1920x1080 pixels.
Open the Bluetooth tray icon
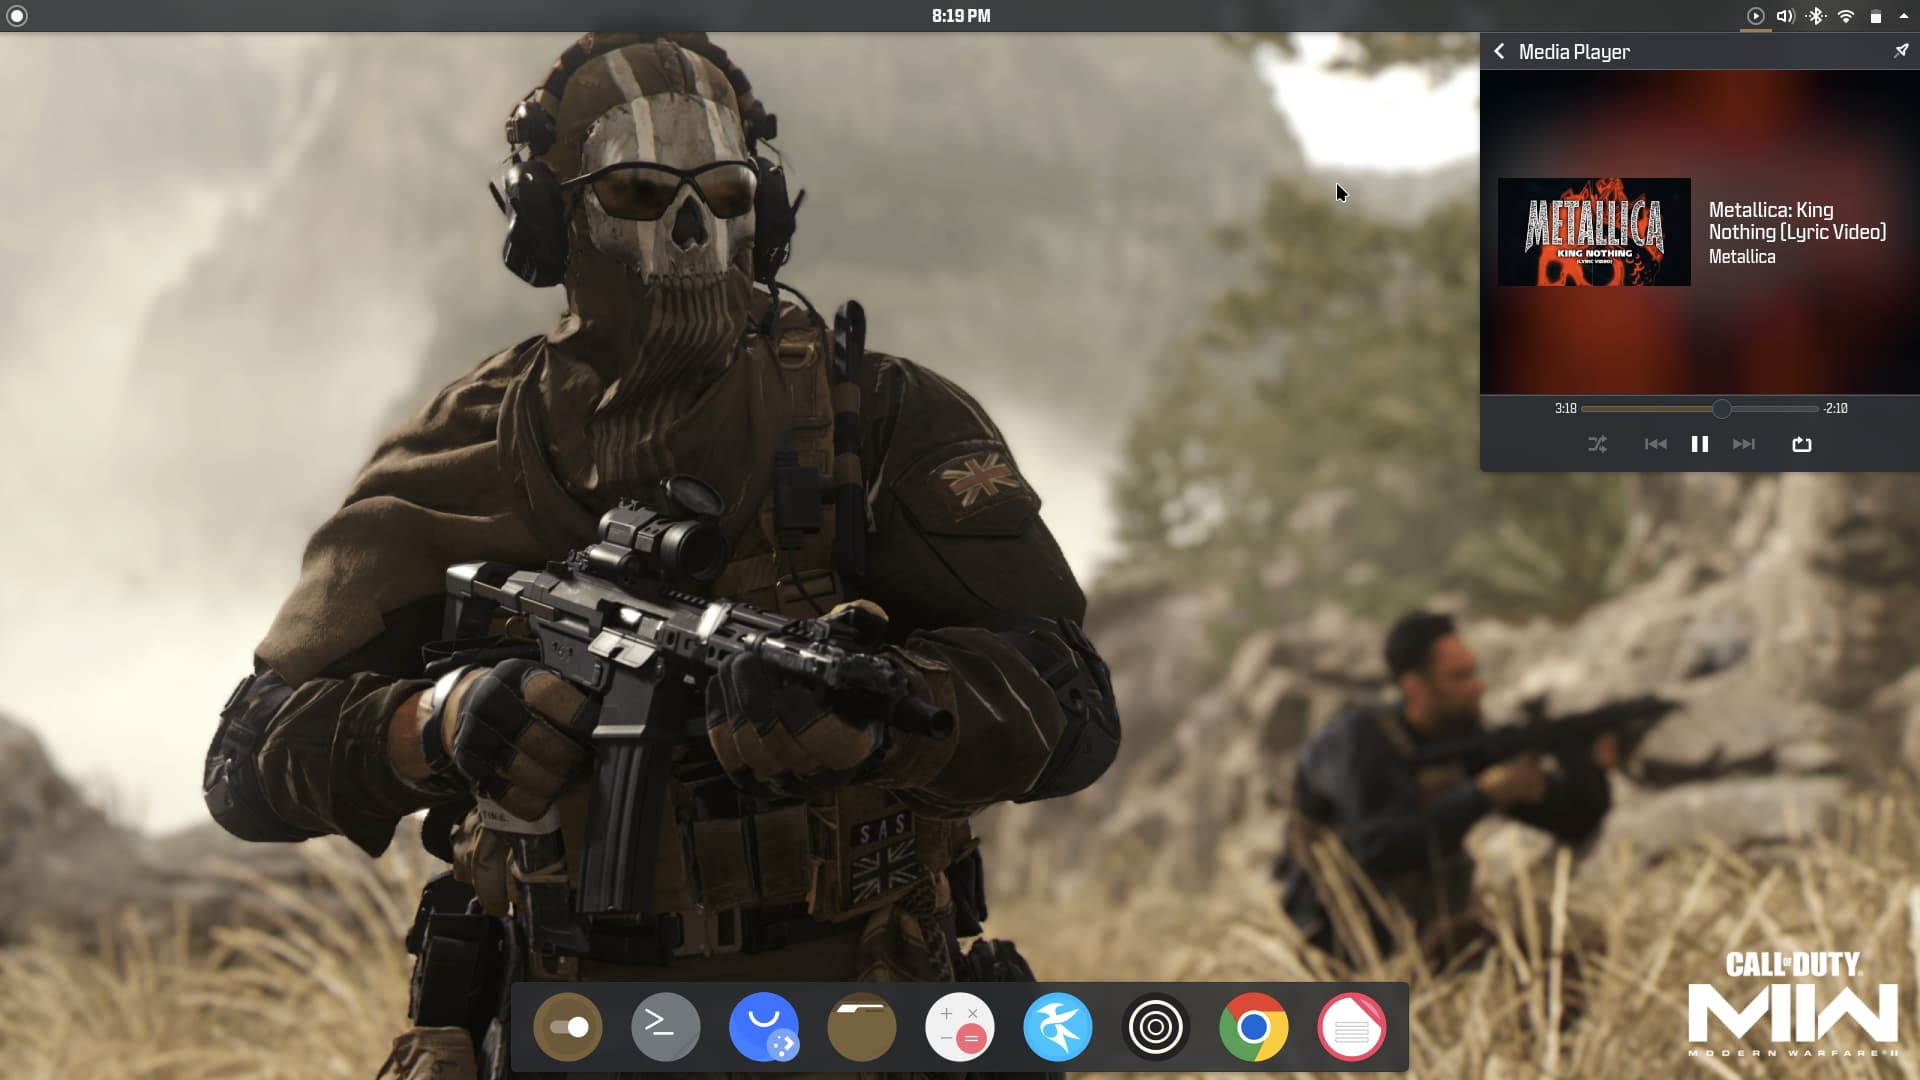pyautogui.click(x=1816, y=16)
